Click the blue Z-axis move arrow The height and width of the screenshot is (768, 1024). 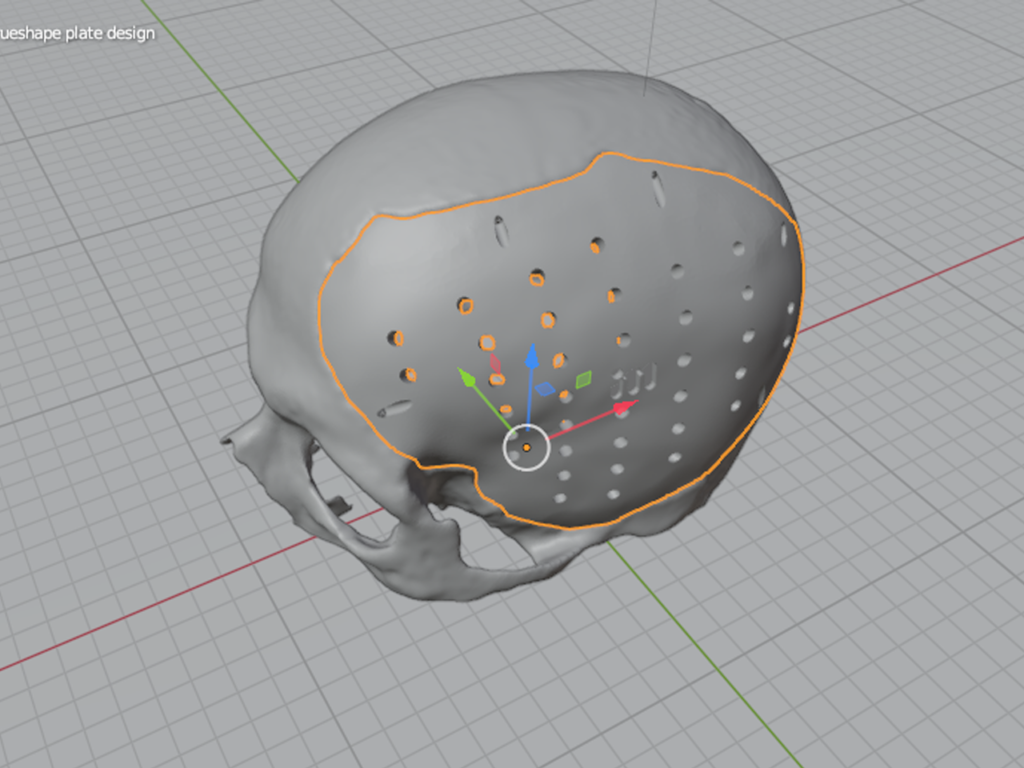[532, 356]
